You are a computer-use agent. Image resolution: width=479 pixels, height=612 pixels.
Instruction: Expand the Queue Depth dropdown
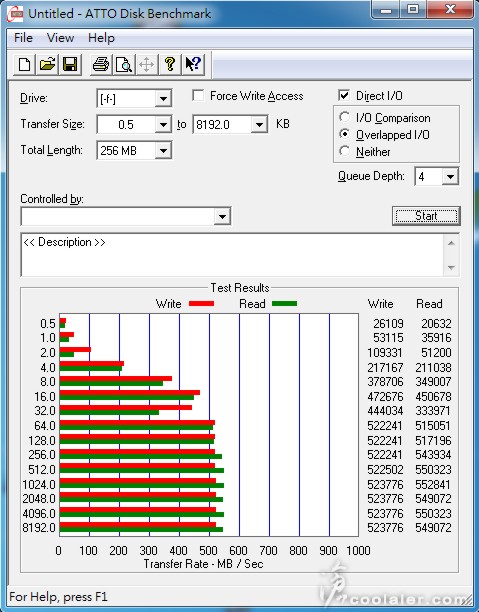coord(450,177)
